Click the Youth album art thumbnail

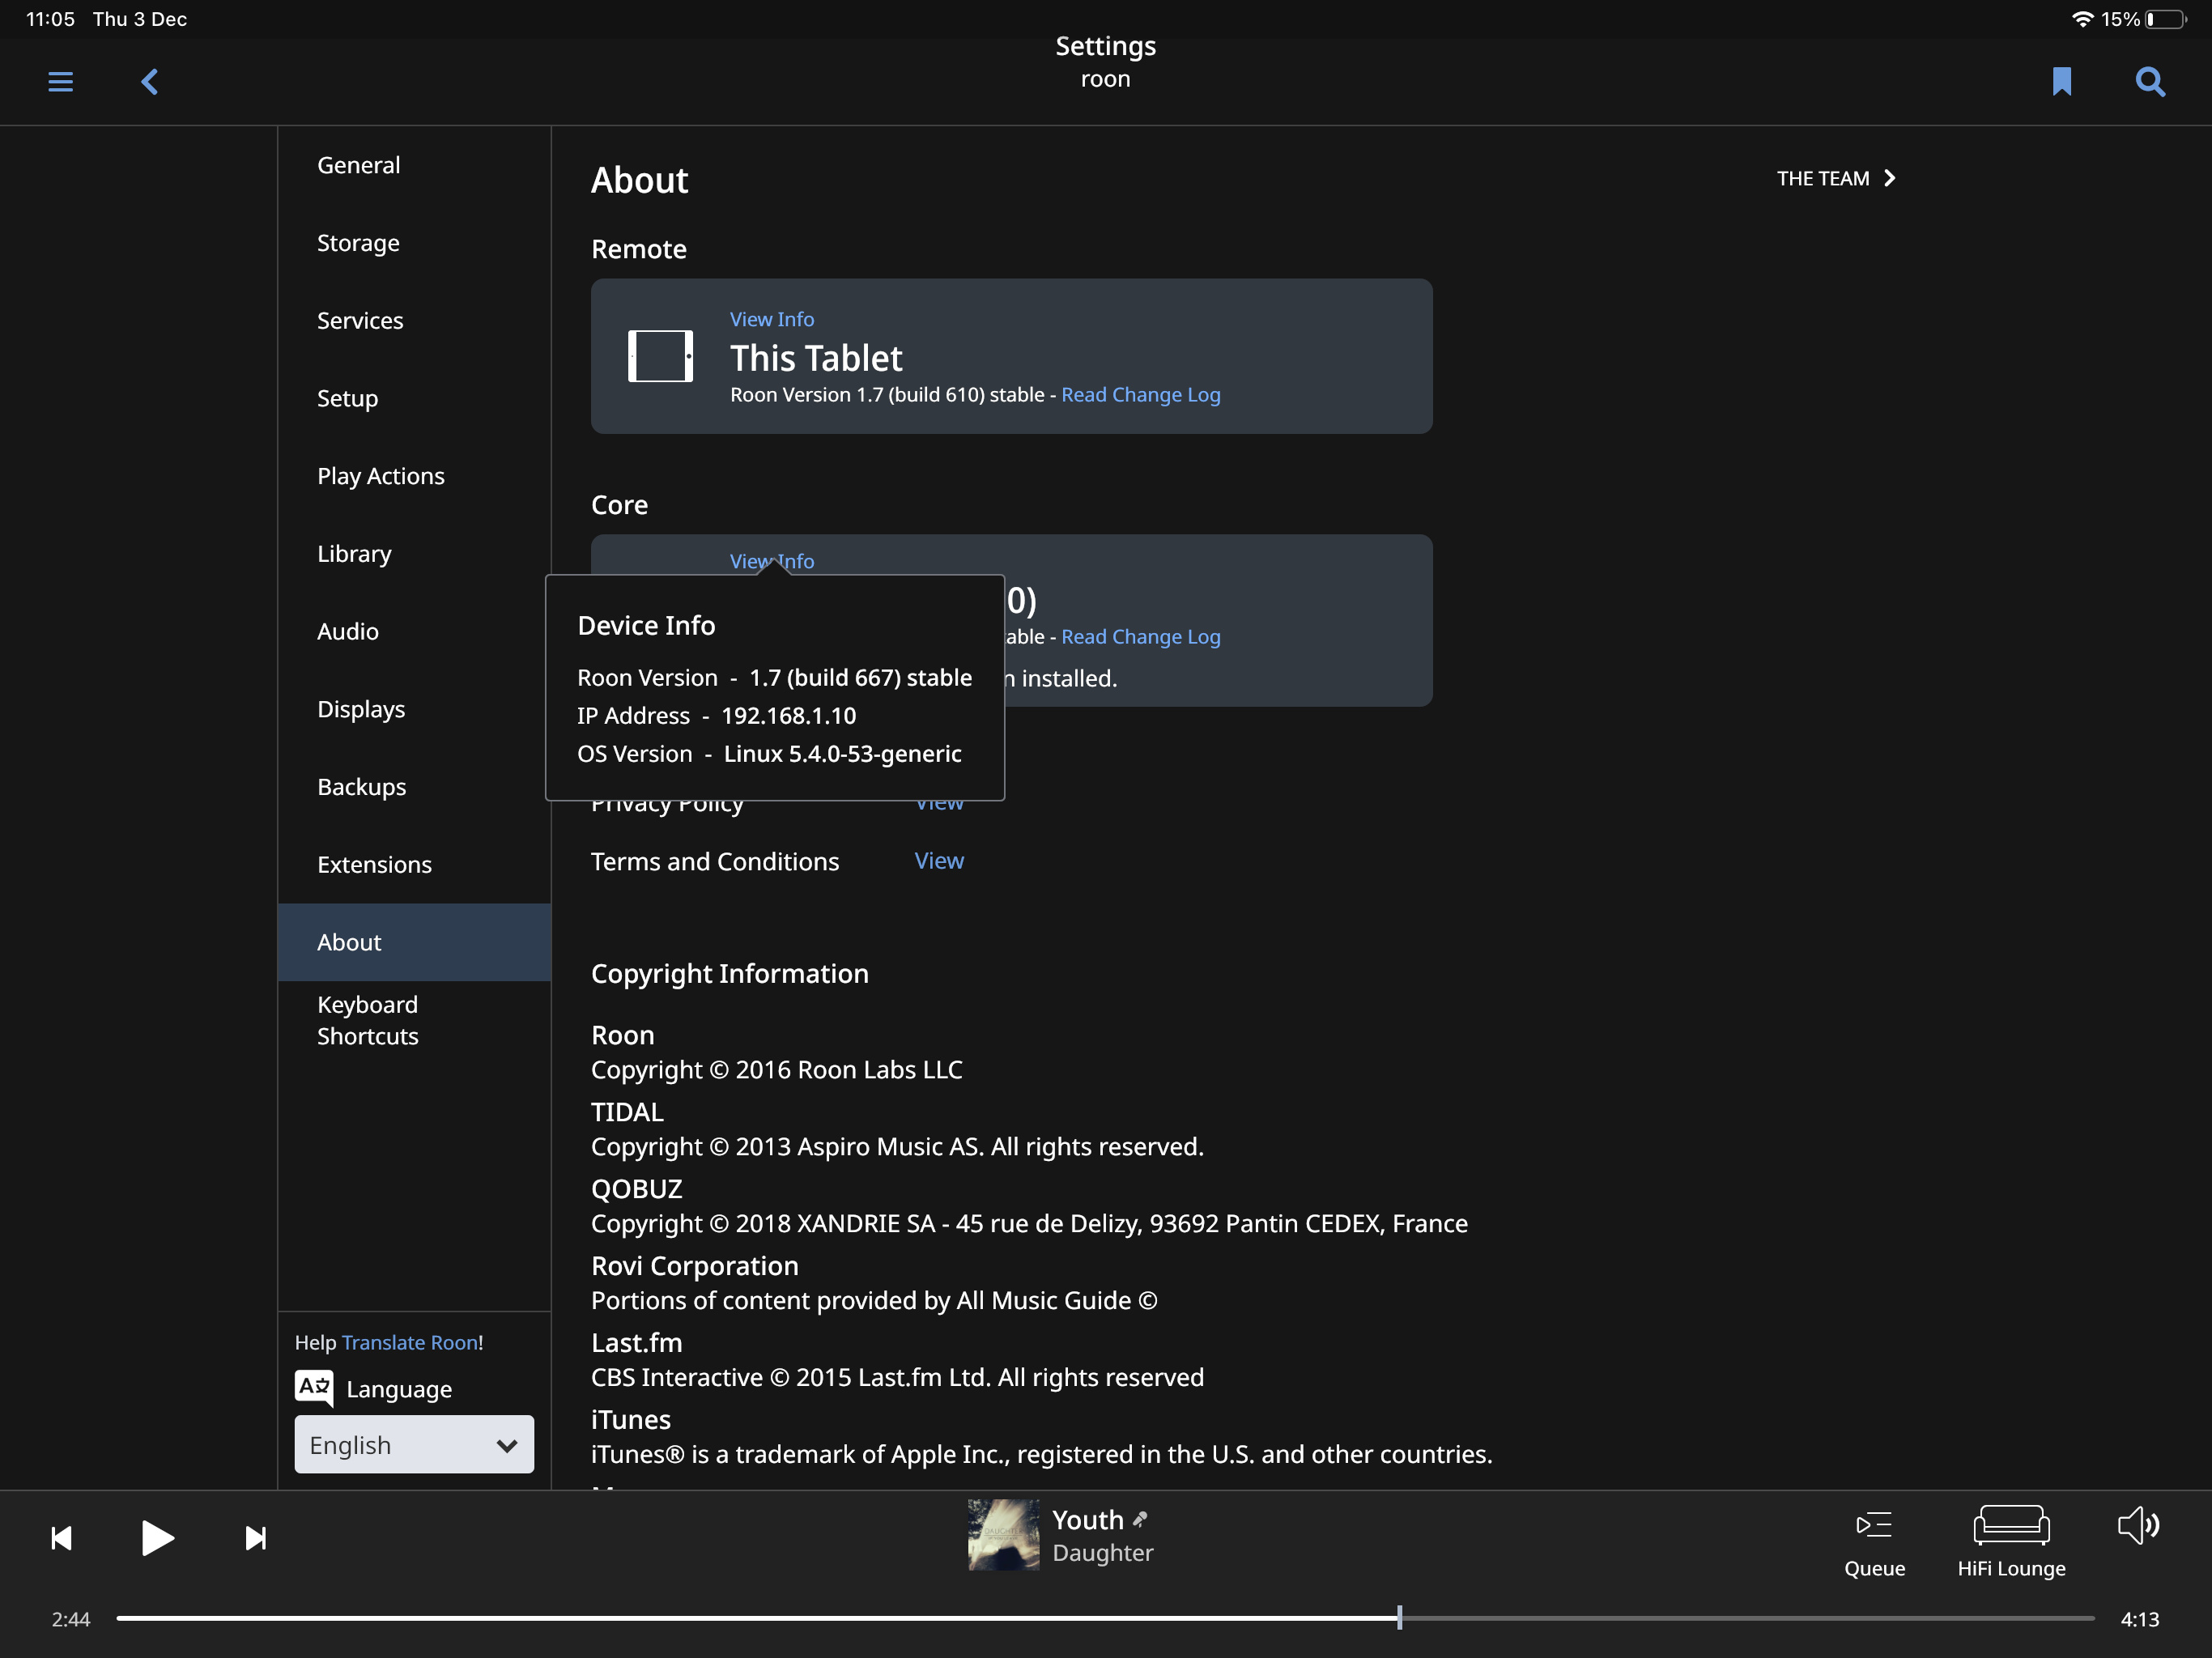(1003, 1534)
